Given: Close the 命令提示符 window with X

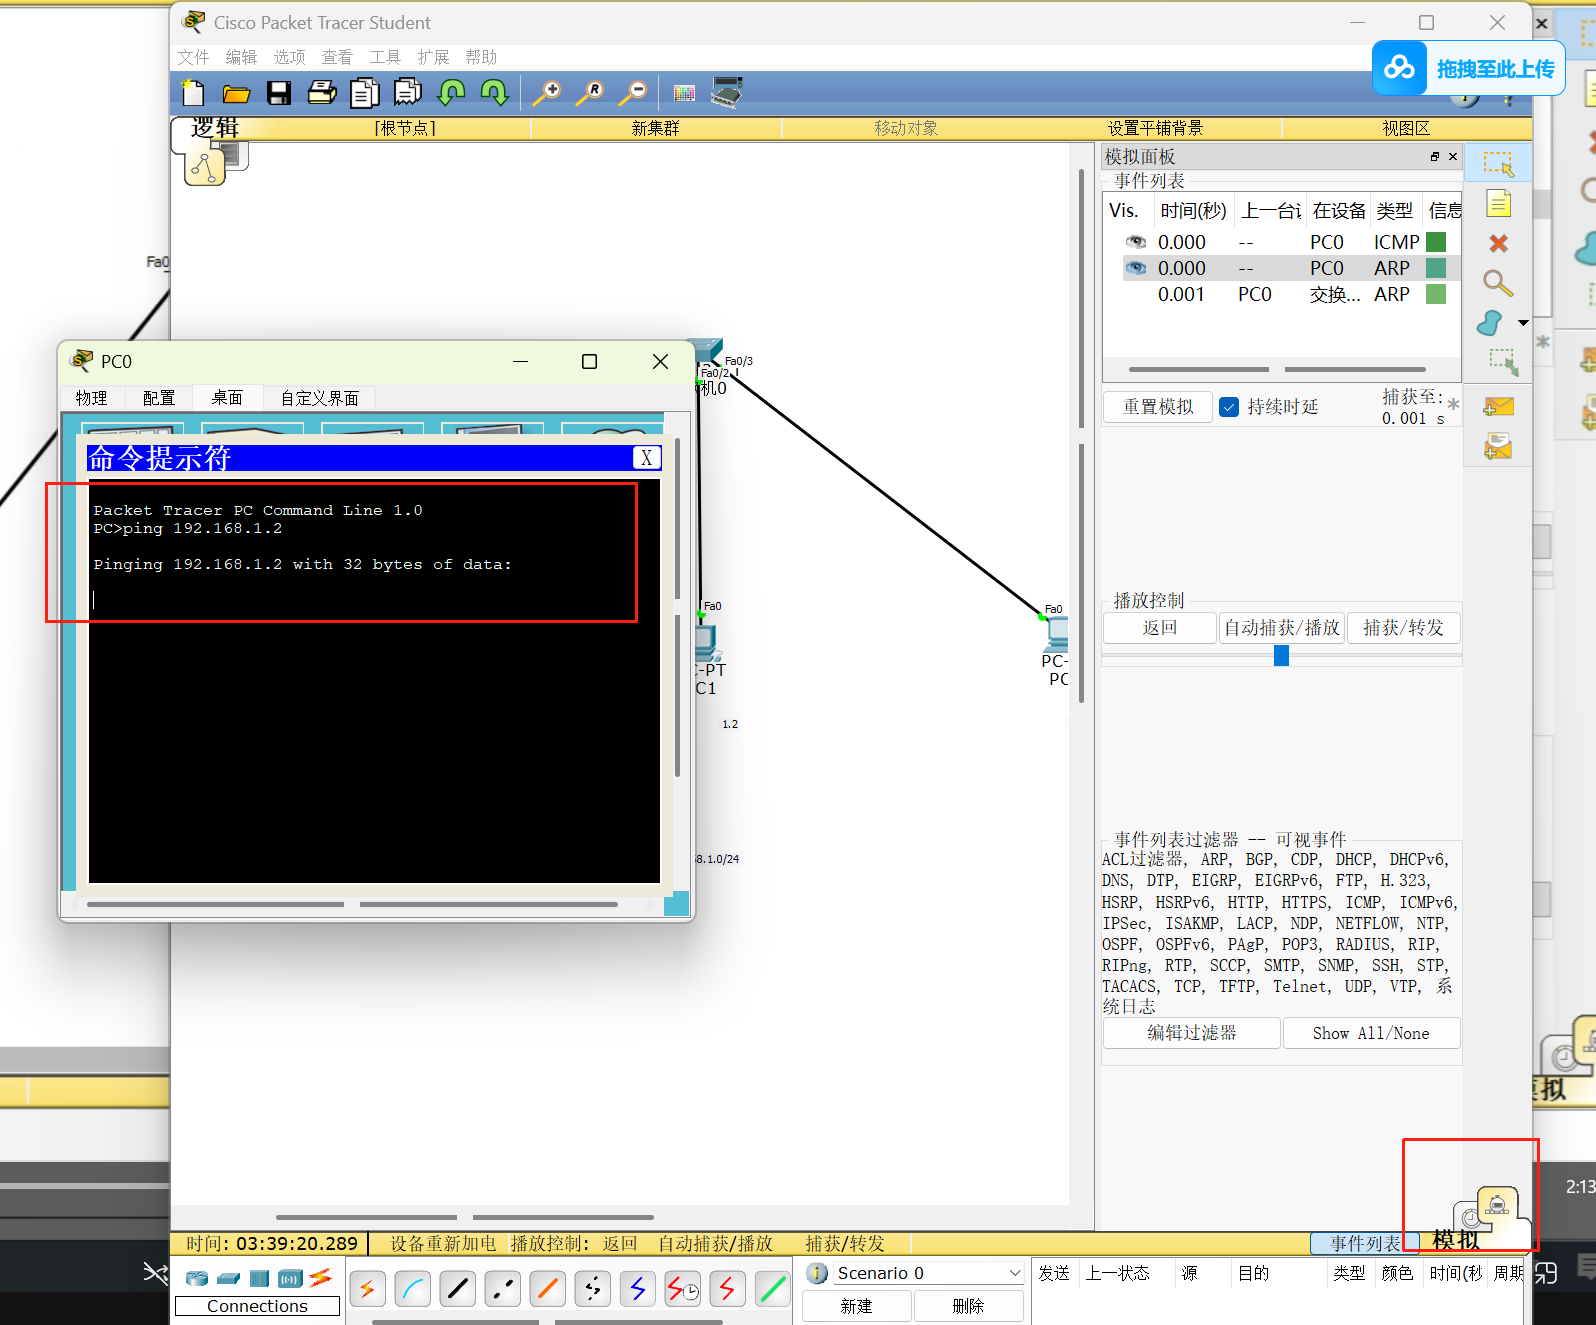Looking at the screenshot, I should [647, 458].
